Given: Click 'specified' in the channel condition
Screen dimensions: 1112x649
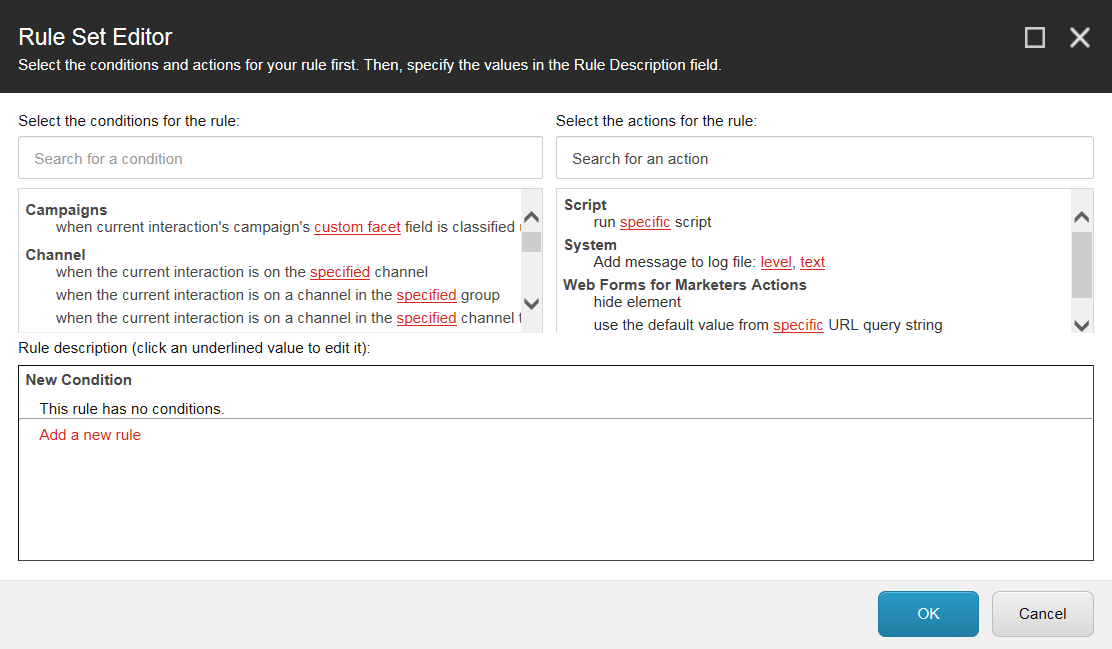Looking at the screenshot, I should pyautogui.click(x=340, y=272).
